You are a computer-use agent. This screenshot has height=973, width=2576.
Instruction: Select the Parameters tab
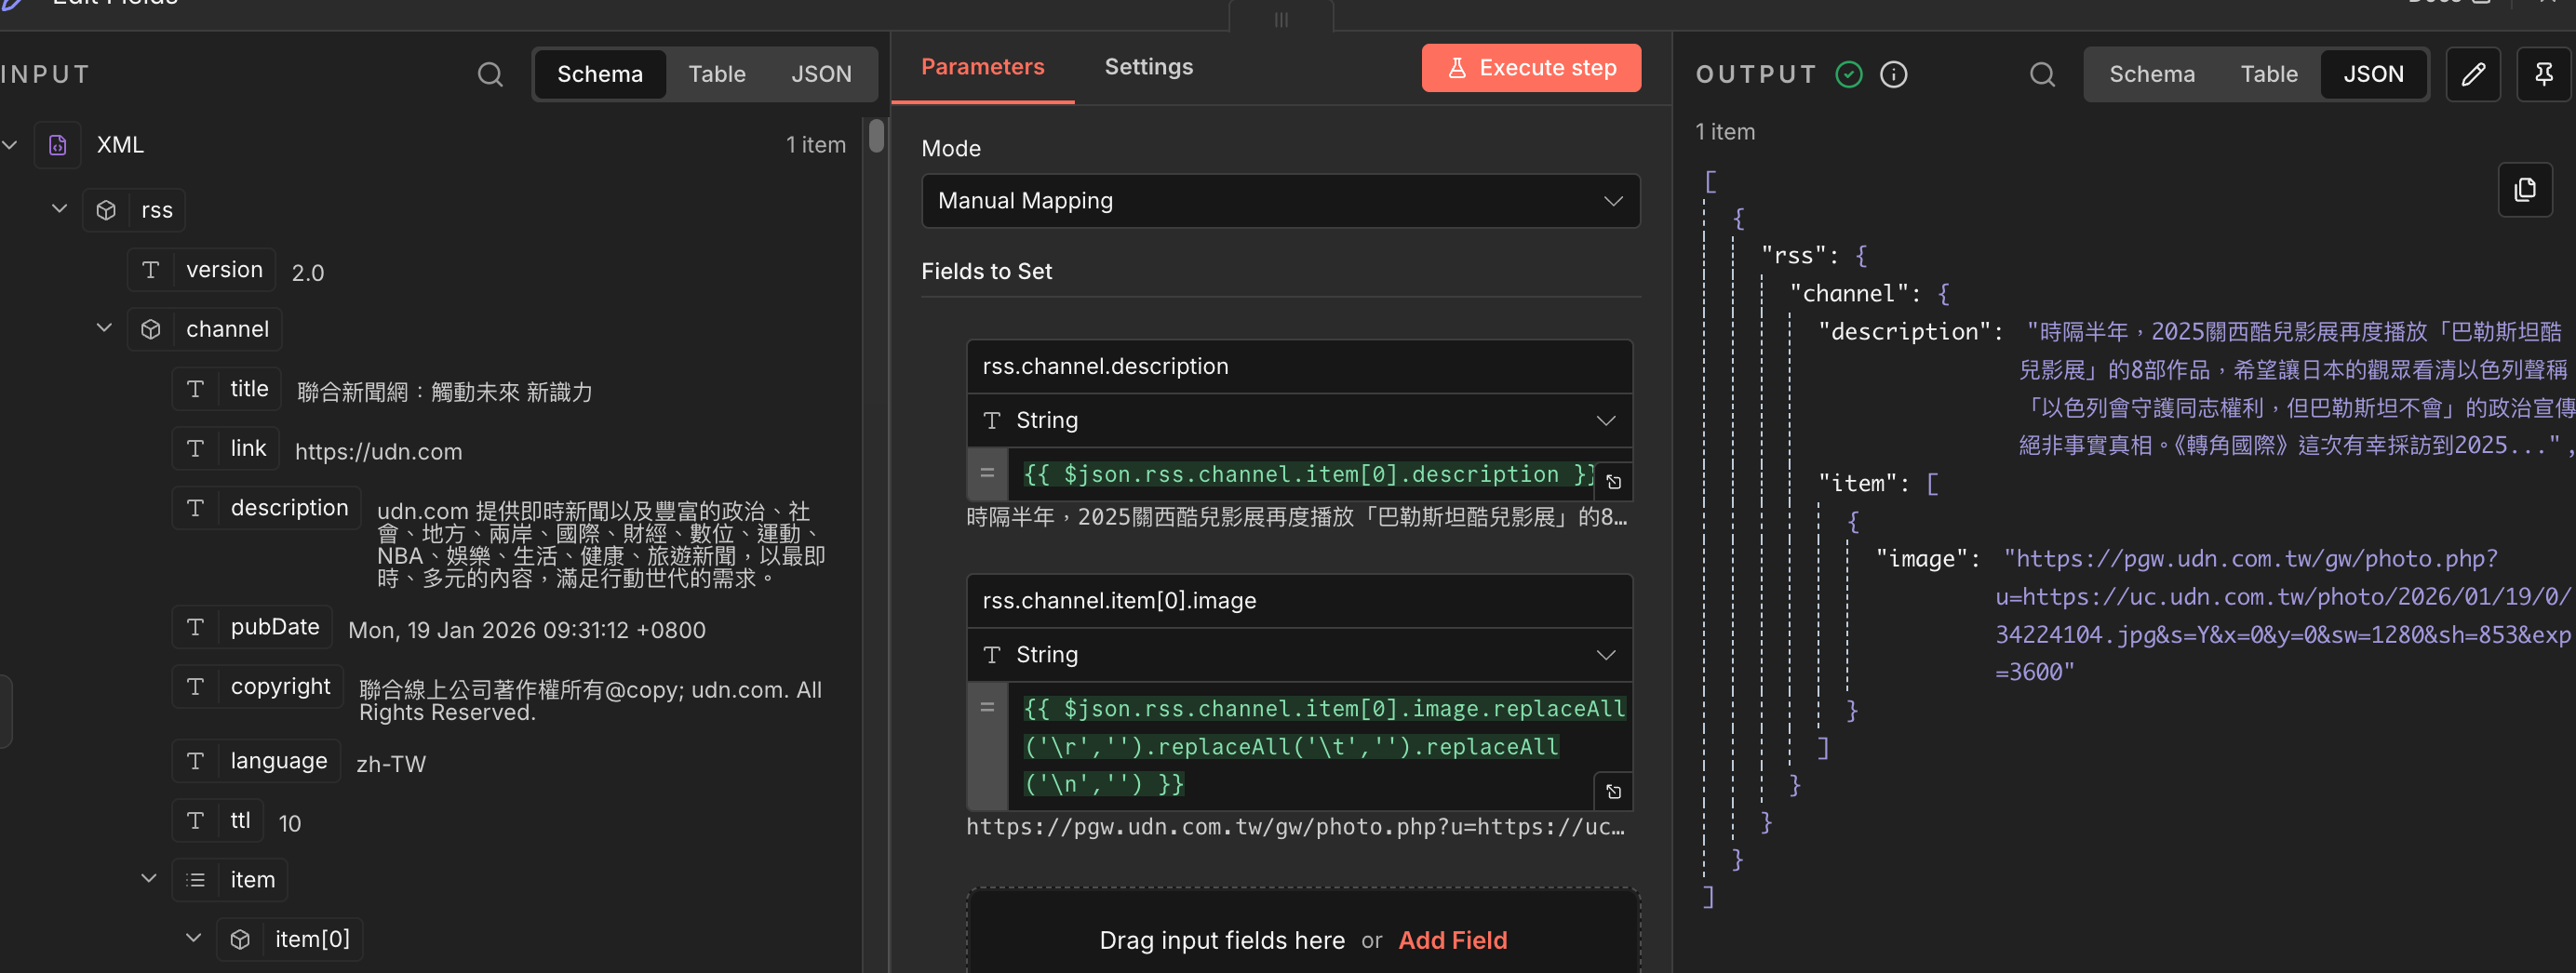(982, 67)
